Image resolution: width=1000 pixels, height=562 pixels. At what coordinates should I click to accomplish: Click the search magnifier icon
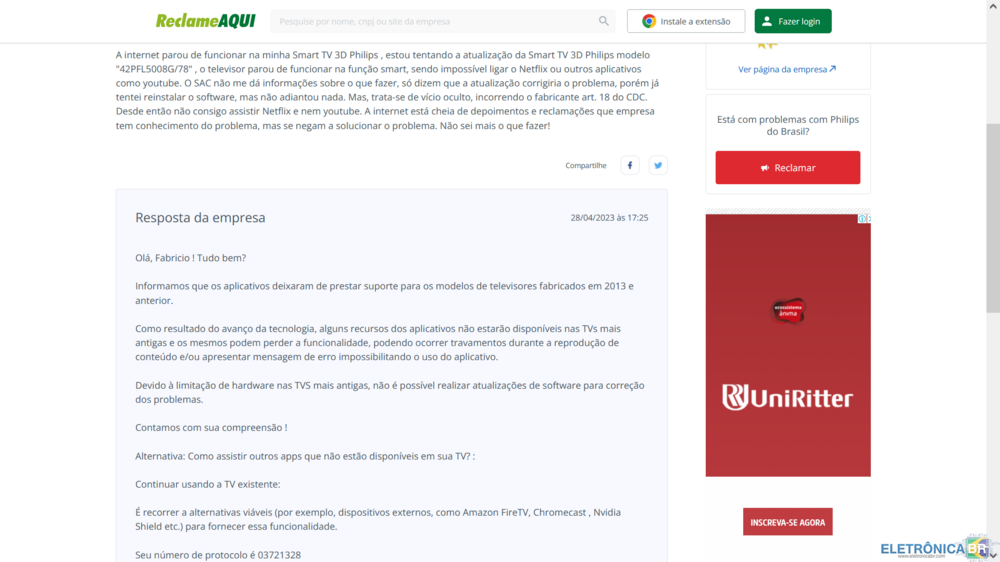pyautogui.click(x=603, y=21)
